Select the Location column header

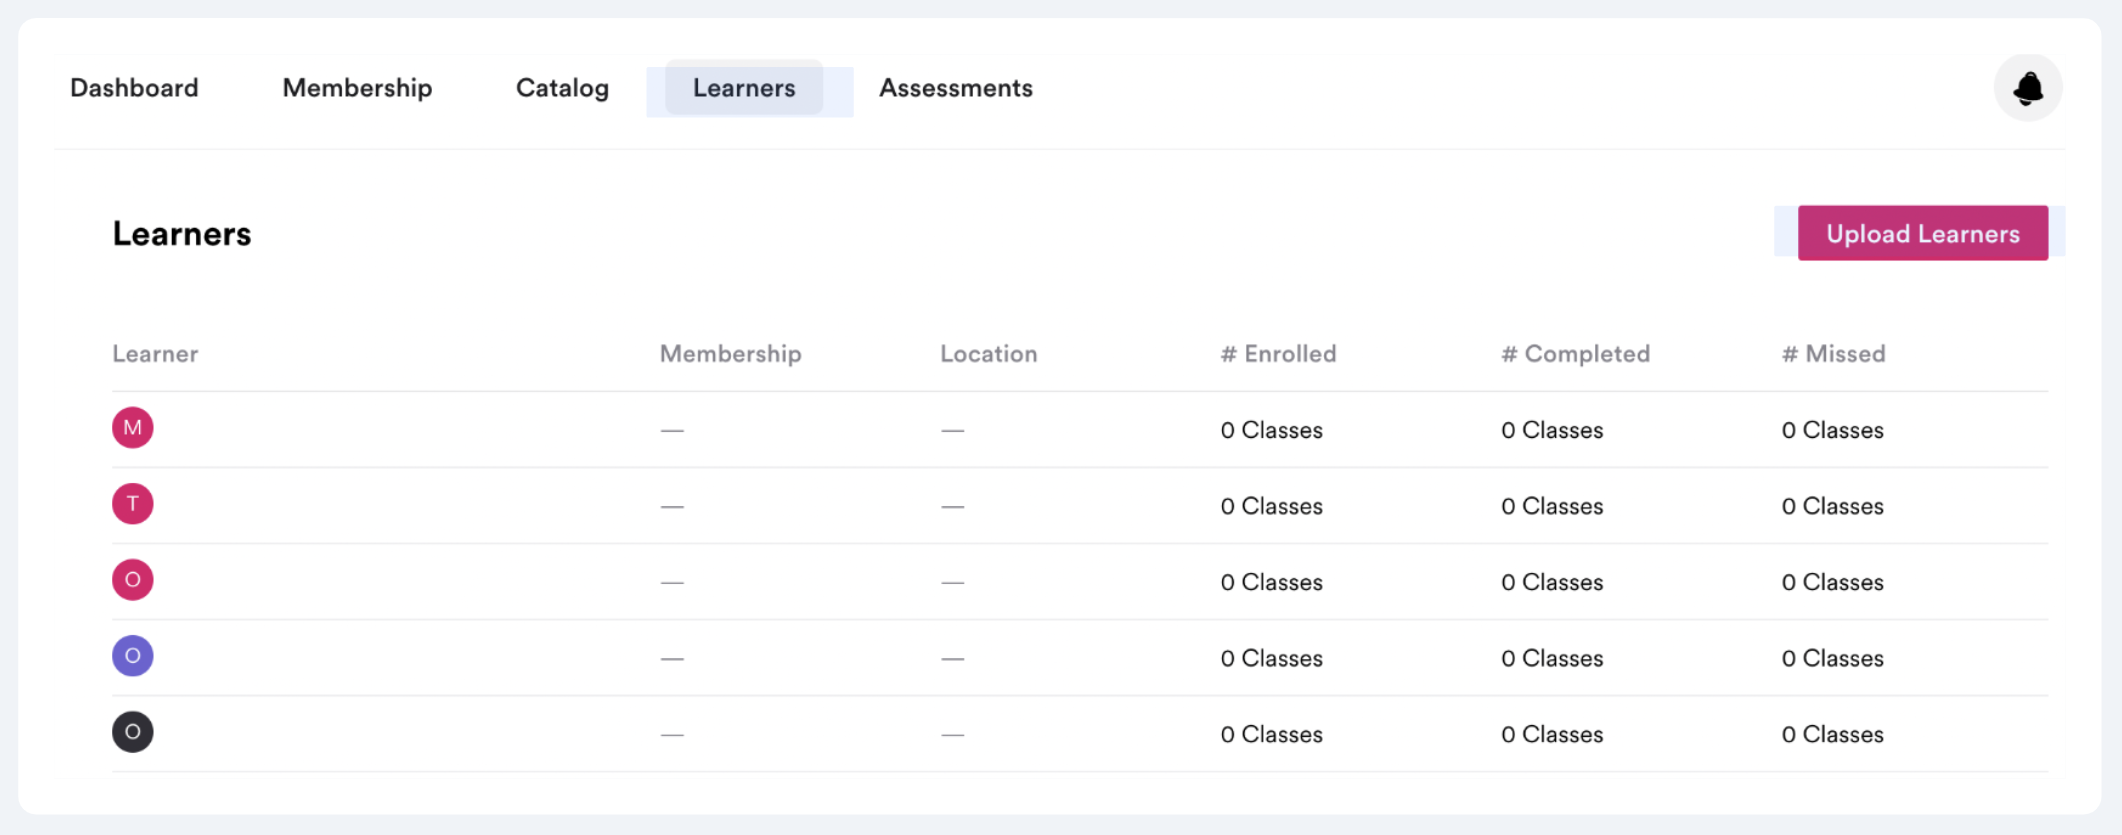click(988, 353)
